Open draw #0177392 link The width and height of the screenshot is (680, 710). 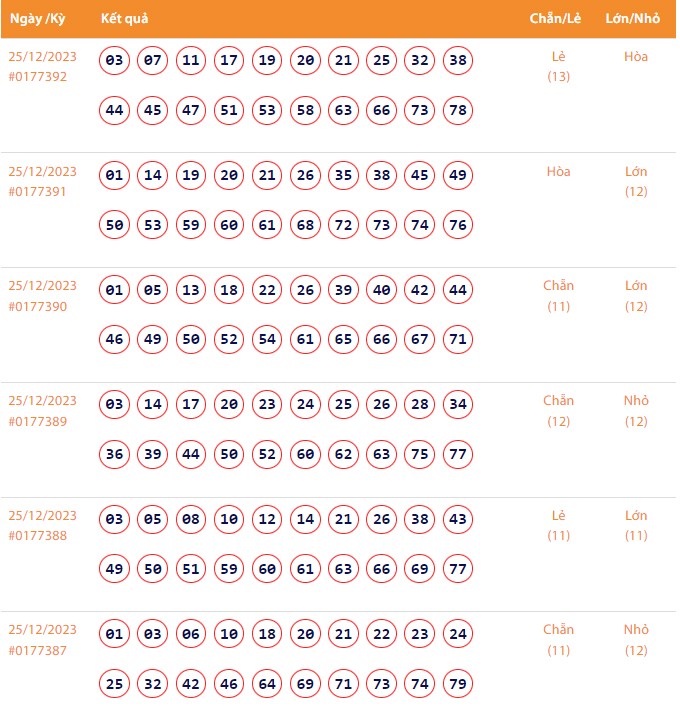[x=37, y=76]
